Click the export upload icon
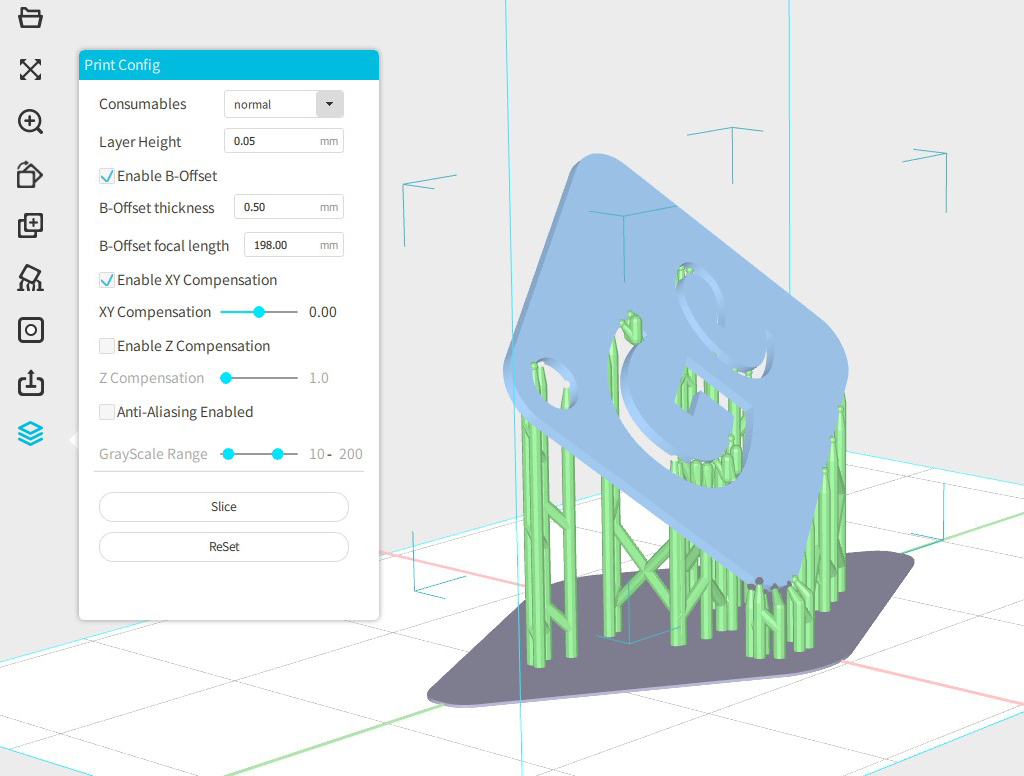Image resolution: width=1024 pixels, height=776 pixels. (30, 382)
